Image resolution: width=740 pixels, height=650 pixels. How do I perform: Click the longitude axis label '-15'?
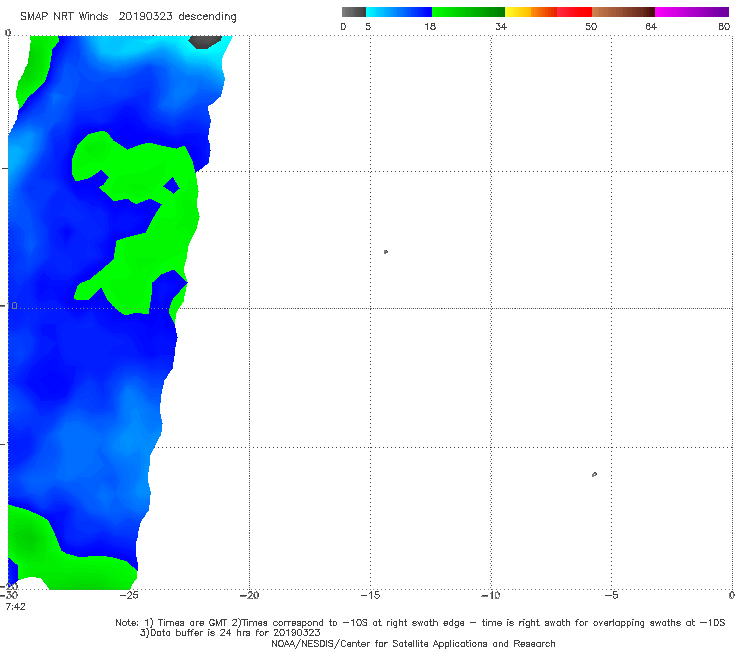click(x=370, y=595)
